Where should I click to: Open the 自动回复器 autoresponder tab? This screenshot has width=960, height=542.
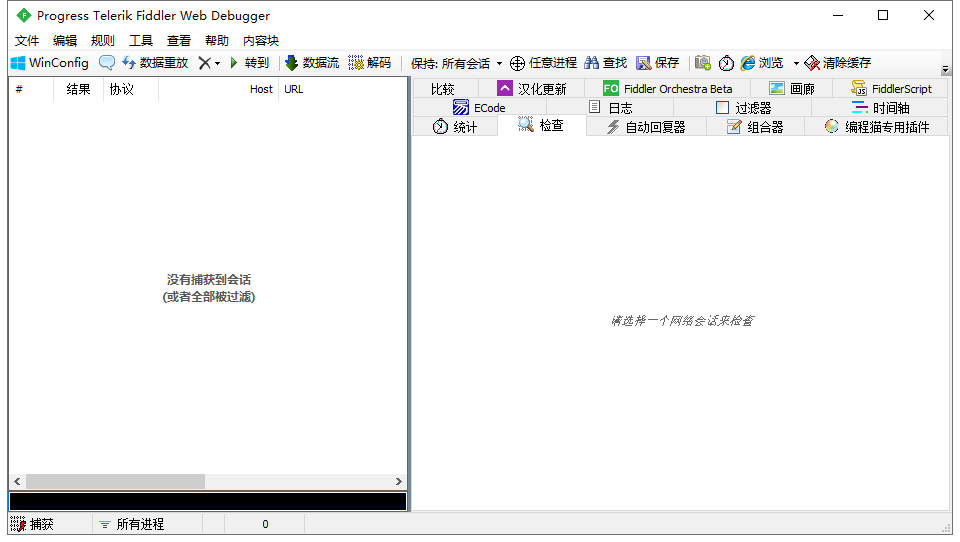pos(647,127)
